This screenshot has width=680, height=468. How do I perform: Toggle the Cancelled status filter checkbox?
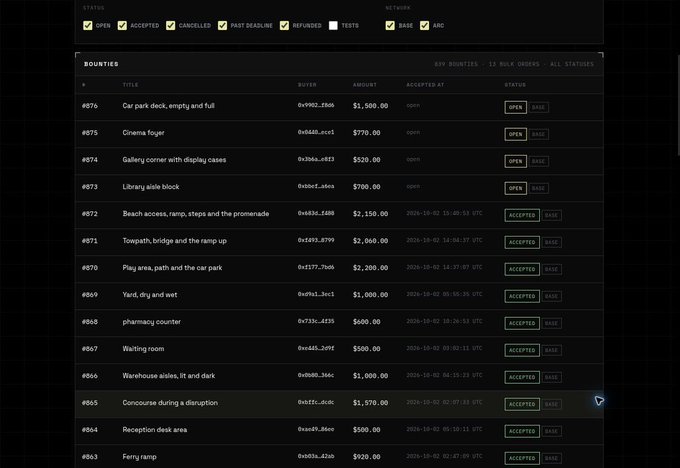pyautogui.click(x=170, y=26)
